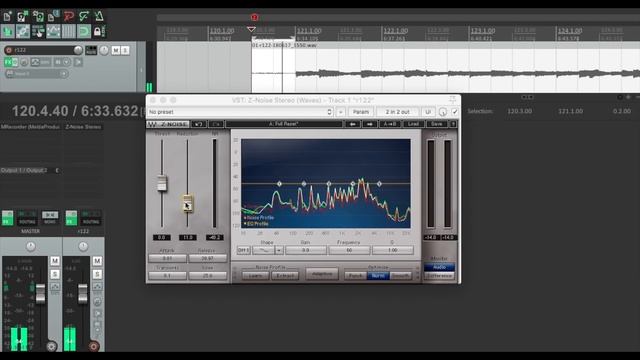This screenshot has width=640, height=360.
Task: Select Smooth optimize option
Action: tap(400, 276)
